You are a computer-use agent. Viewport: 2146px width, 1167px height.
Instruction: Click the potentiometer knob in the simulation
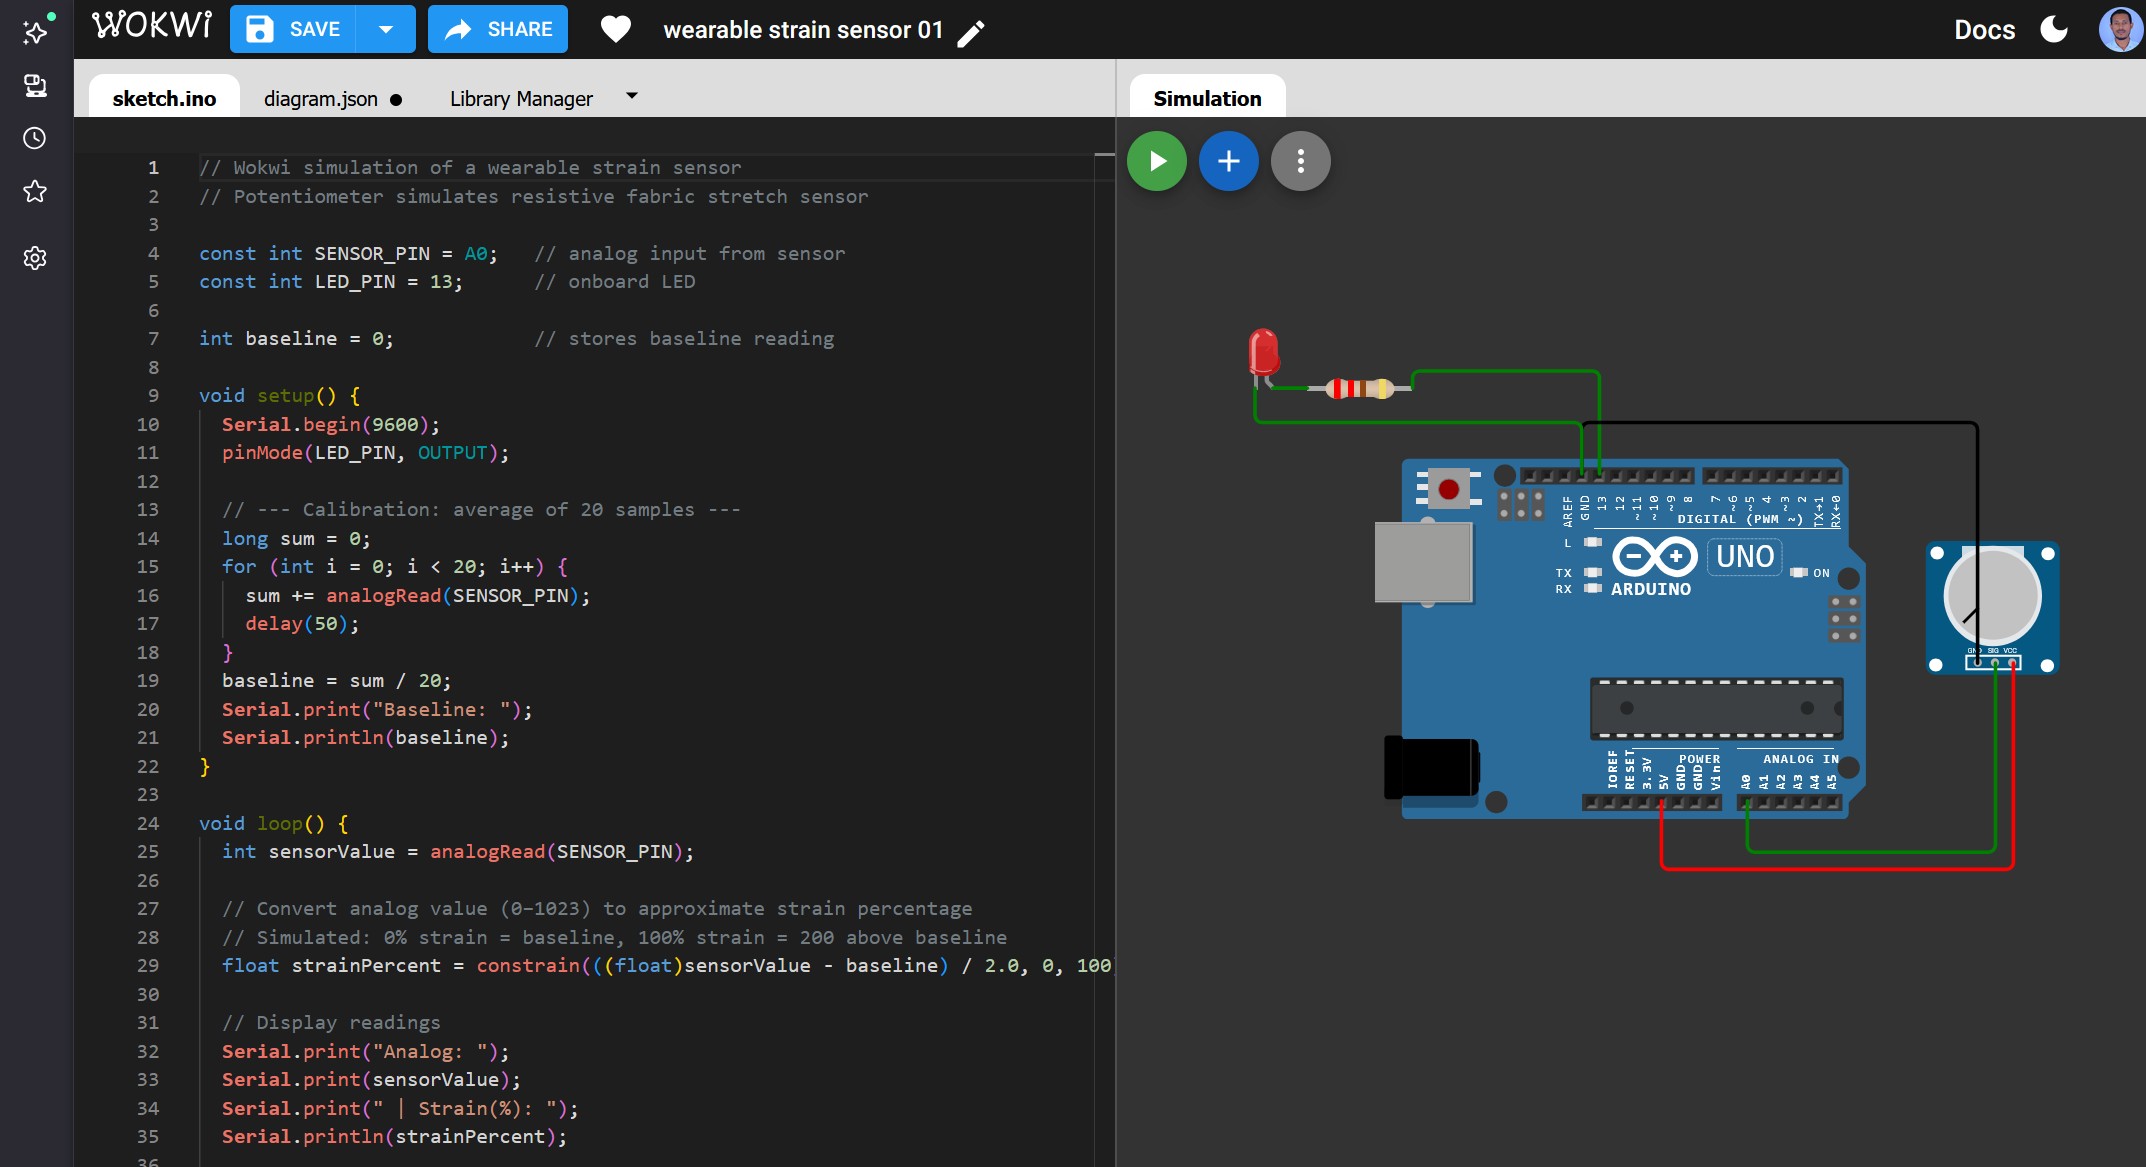click(1991, 597)
